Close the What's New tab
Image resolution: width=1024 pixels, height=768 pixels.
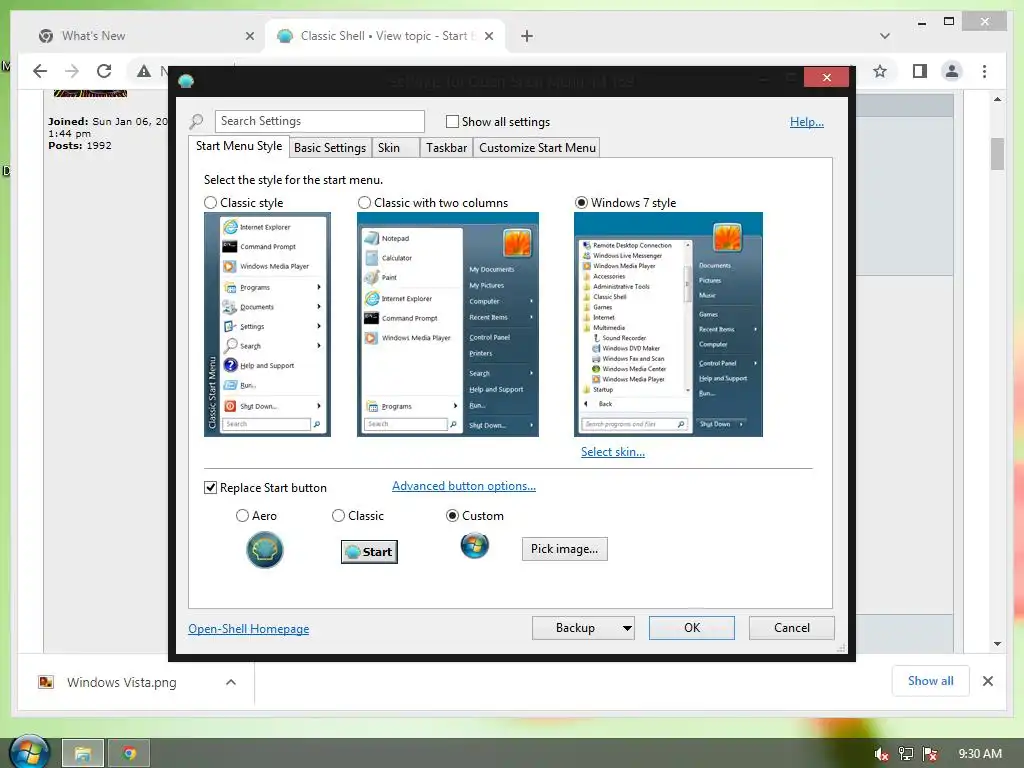(x=249, y=36)
